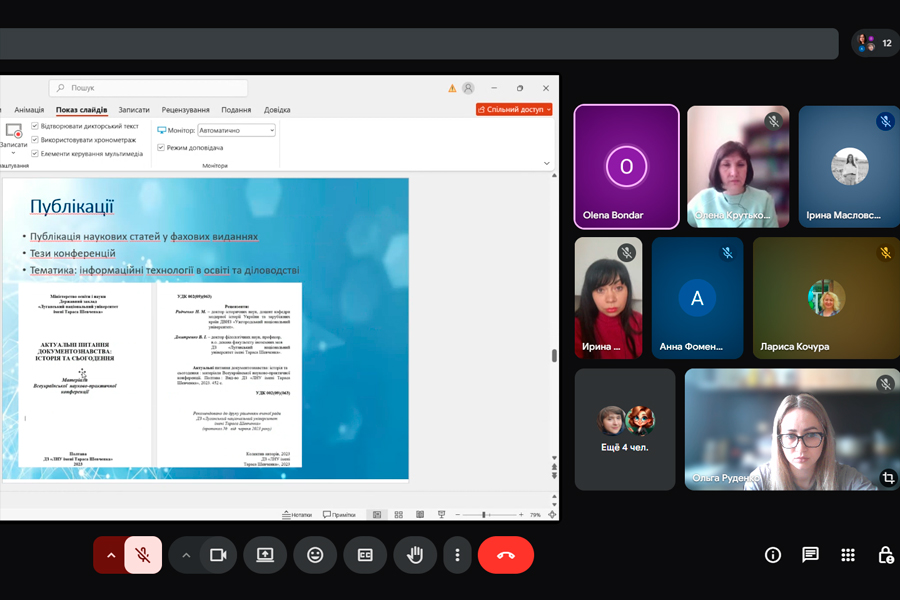Open the Примітки comments pane
Image resolution: width=900 pixels, height=600 pixels.
coord(339,514)
